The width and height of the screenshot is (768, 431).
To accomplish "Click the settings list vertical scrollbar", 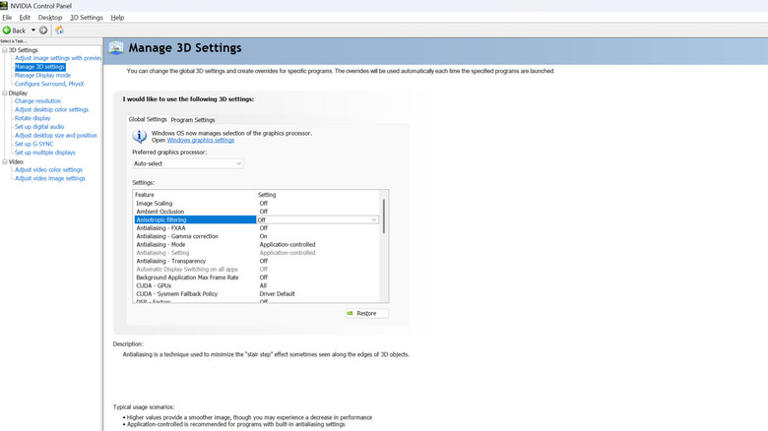I will pyautogui.click(x=384, y=216).
